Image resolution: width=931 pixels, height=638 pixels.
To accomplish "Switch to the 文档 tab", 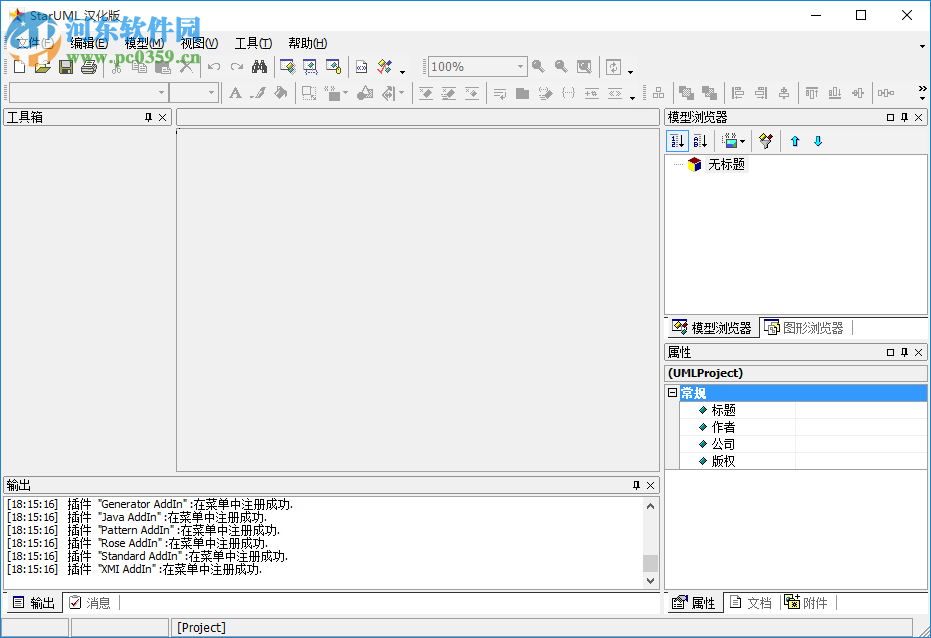I will click(x=751, y=603).
